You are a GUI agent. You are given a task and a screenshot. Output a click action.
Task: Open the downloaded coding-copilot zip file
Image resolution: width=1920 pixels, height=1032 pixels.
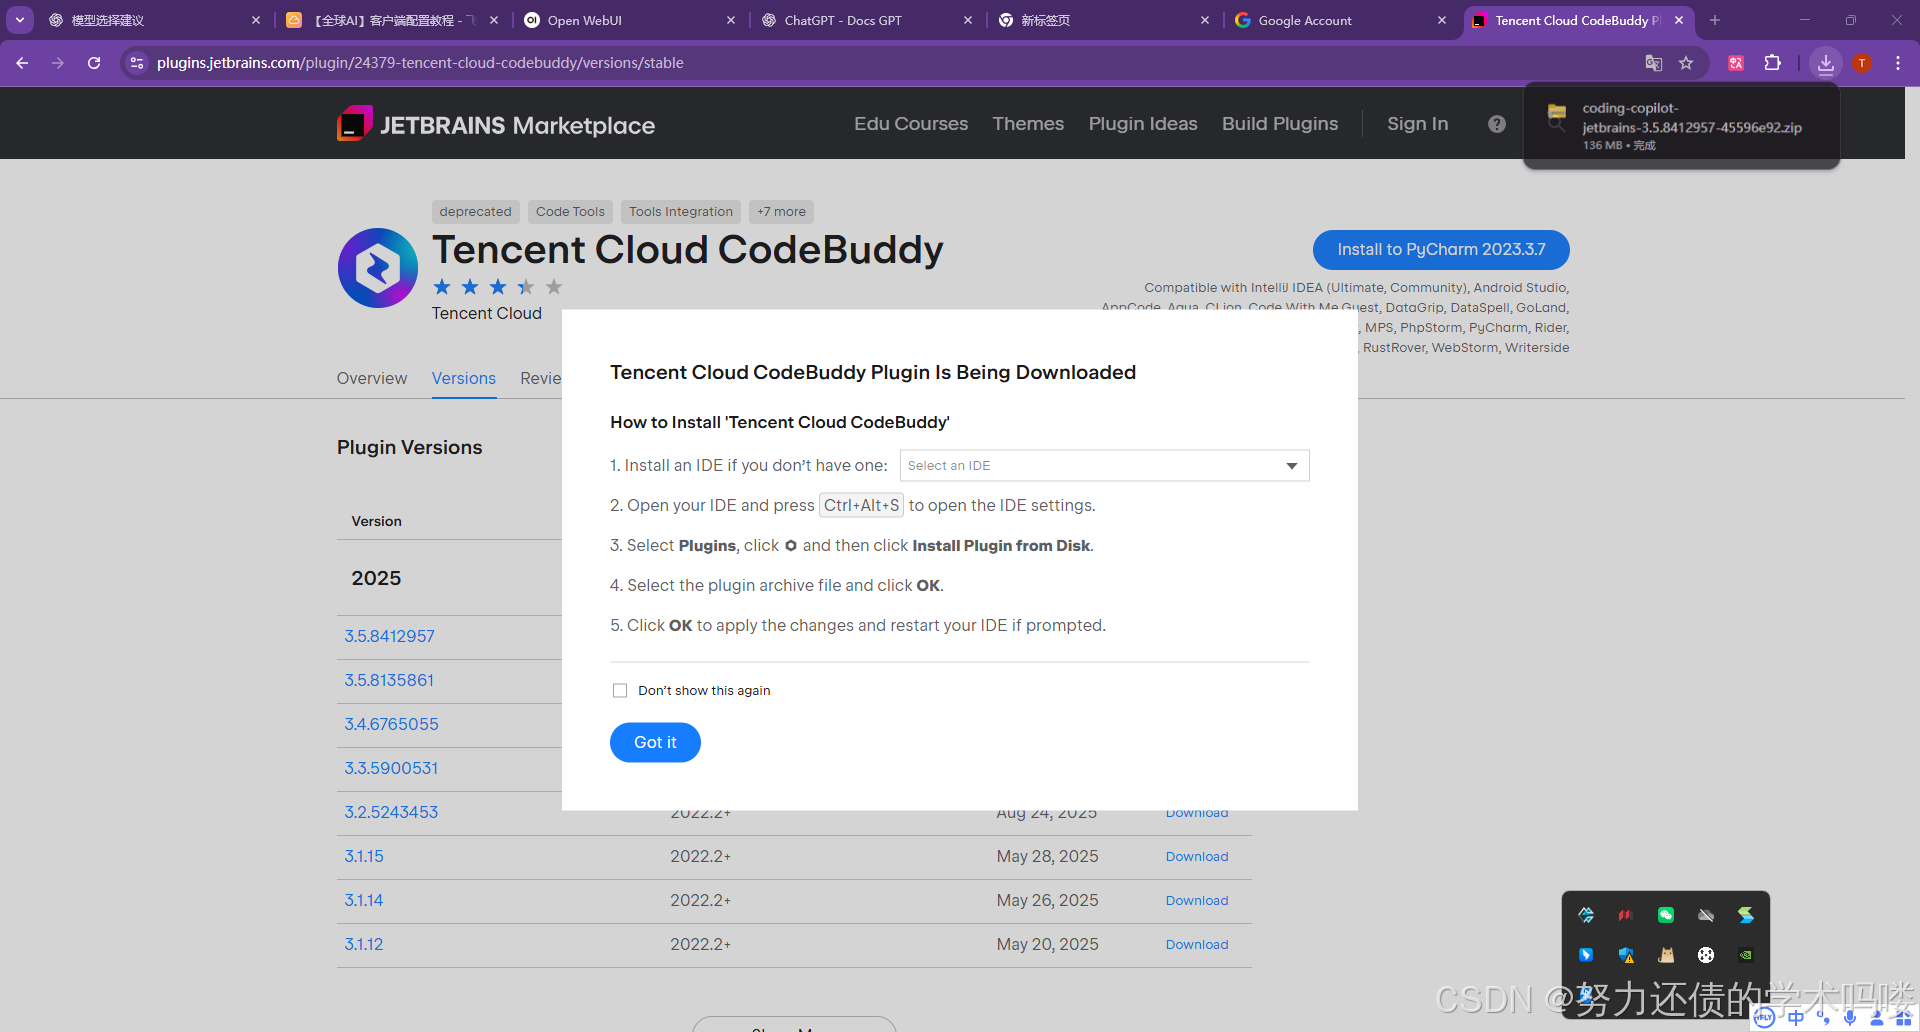(1681, 126)
